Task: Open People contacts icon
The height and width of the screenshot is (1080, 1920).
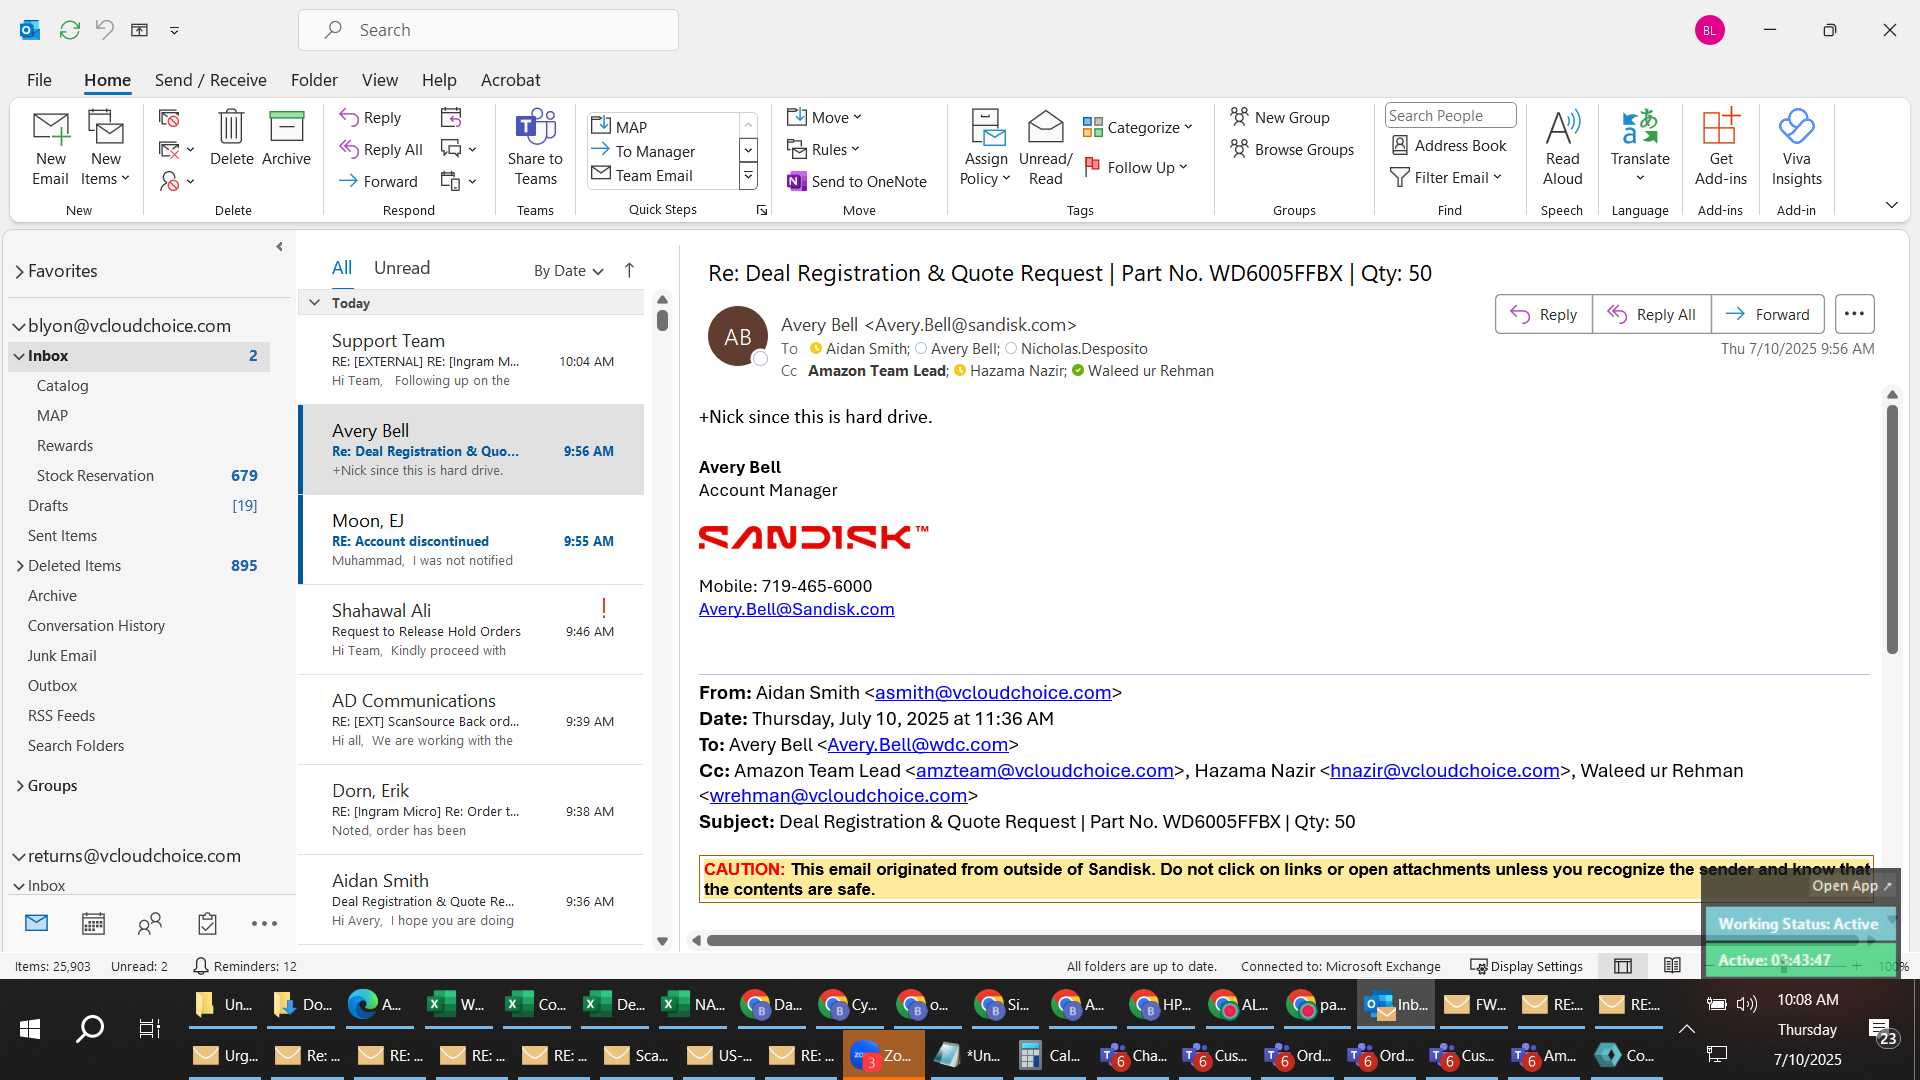Action: coord(150,923)
